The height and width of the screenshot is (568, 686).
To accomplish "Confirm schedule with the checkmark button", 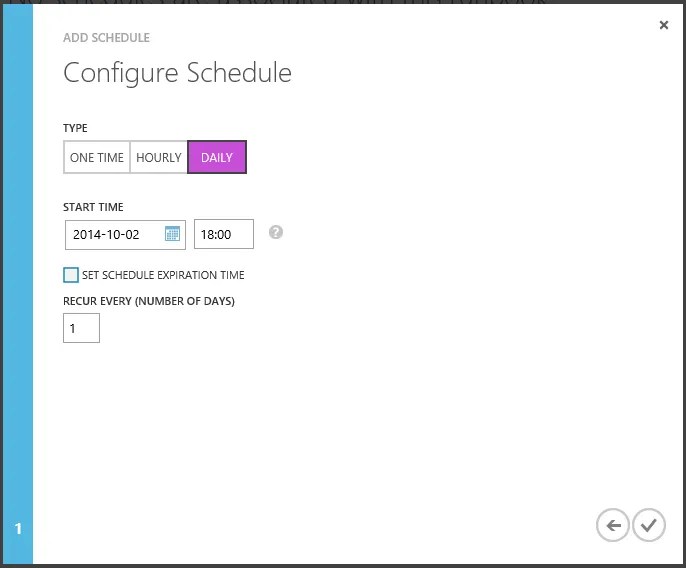I will click(x=649, y=525).
